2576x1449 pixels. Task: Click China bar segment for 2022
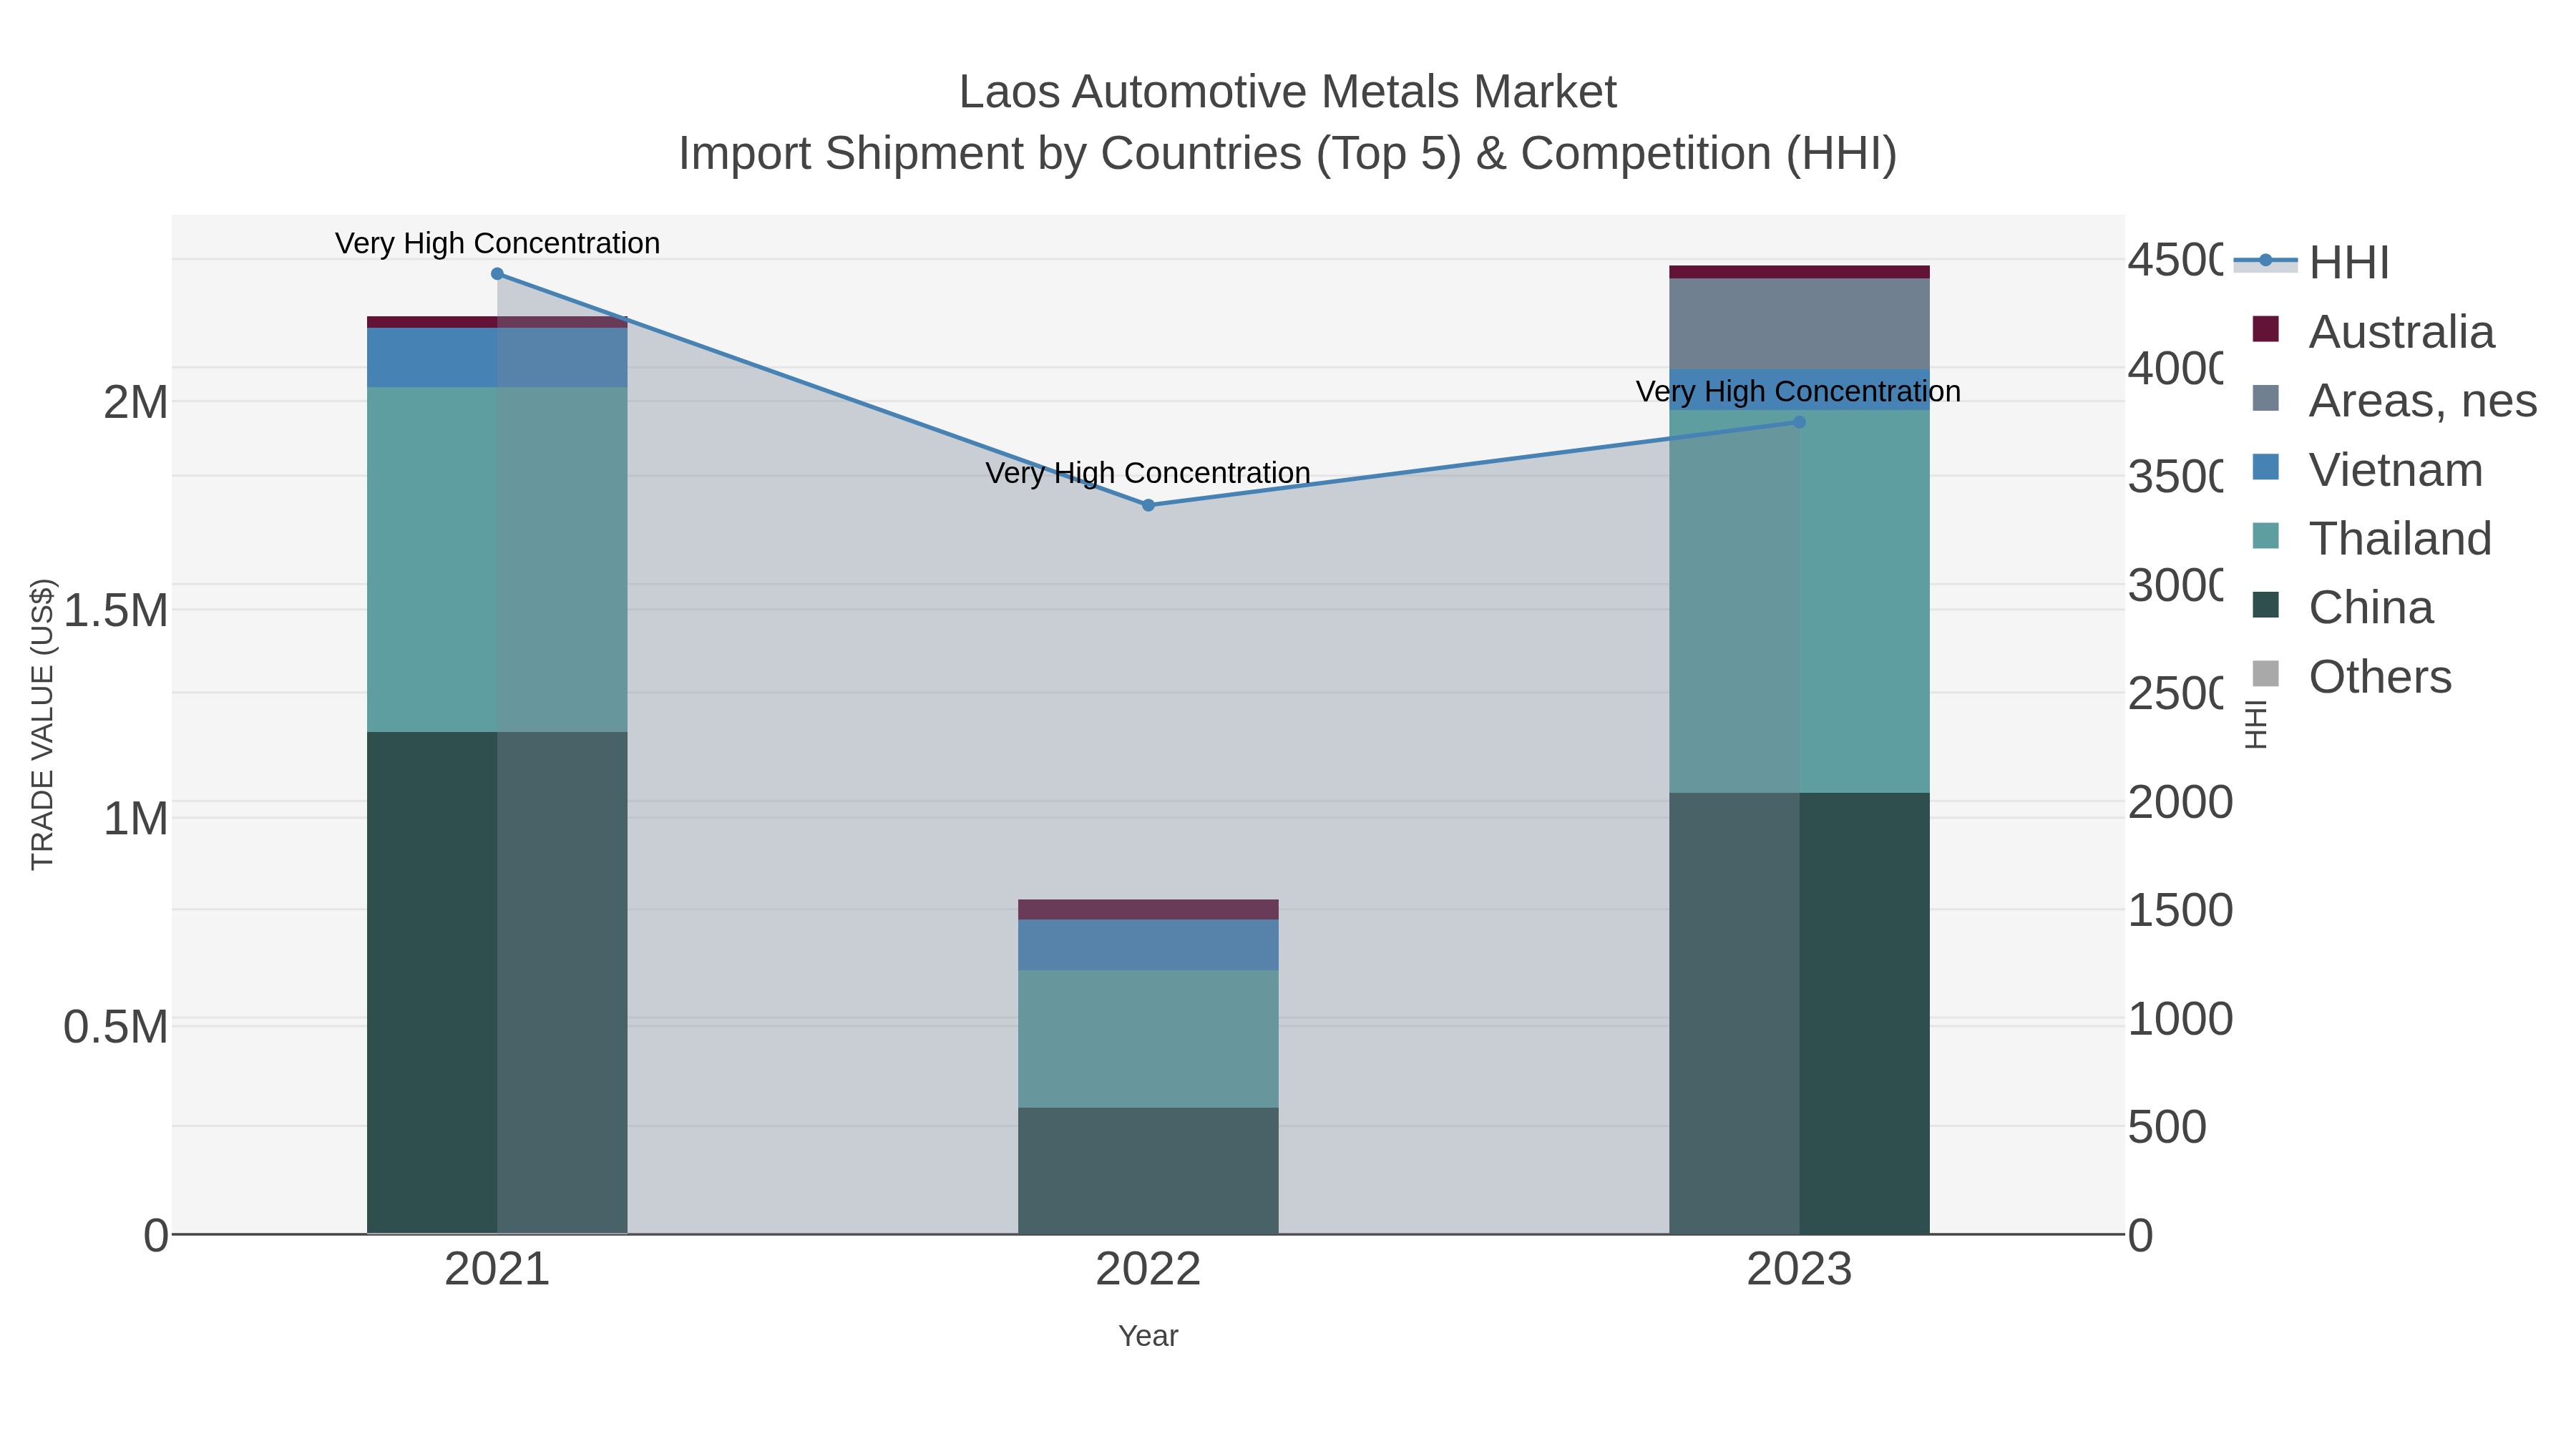coord(1148,1170)
